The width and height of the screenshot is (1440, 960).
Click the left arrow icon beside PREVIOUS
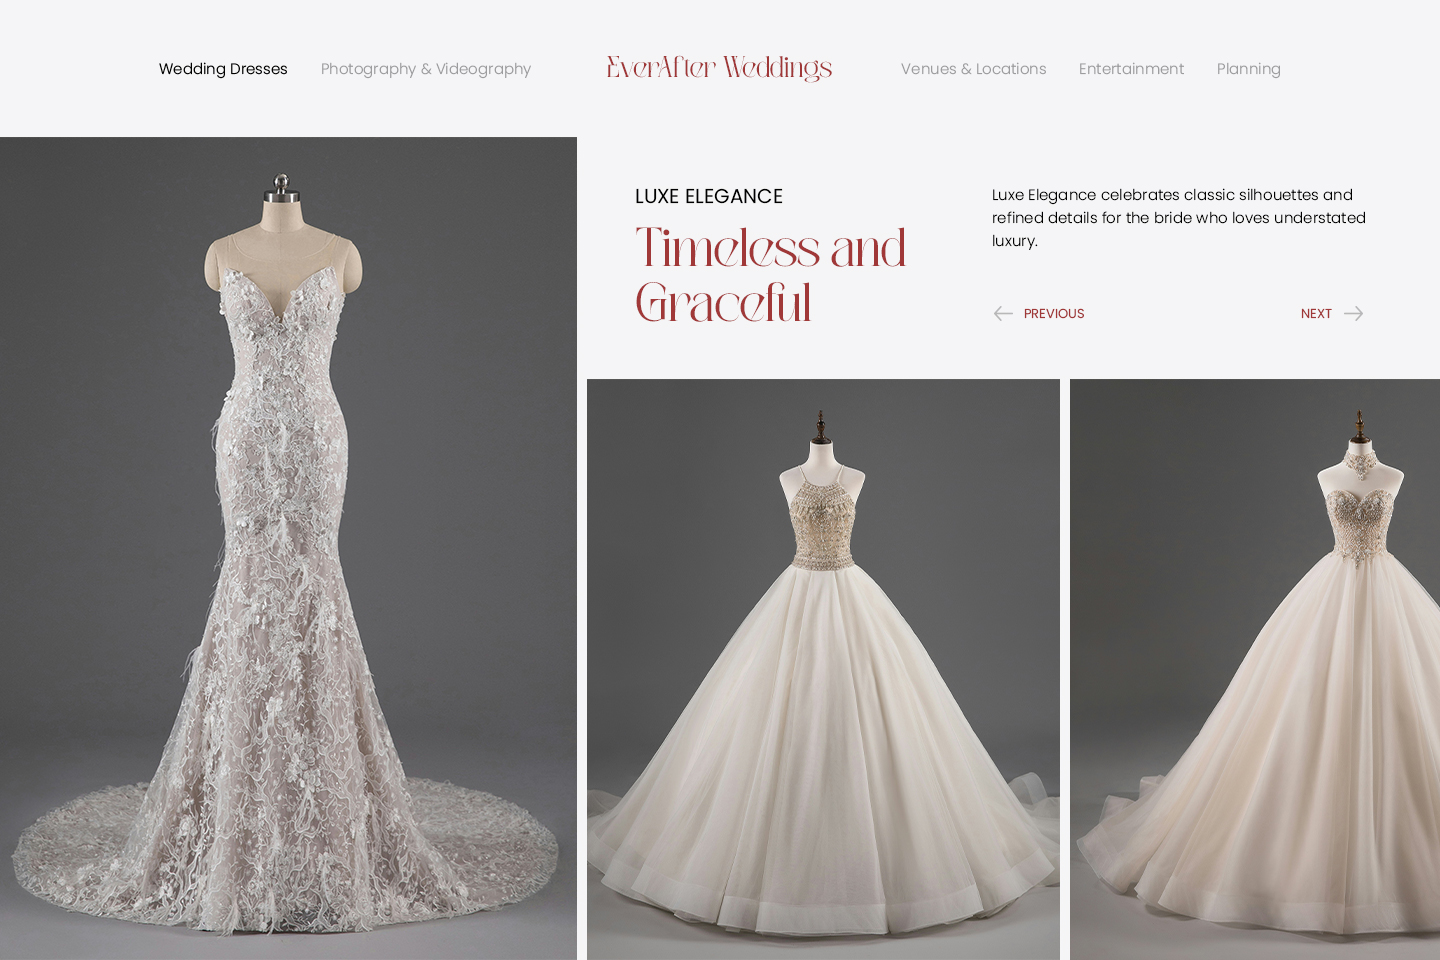1003,313
